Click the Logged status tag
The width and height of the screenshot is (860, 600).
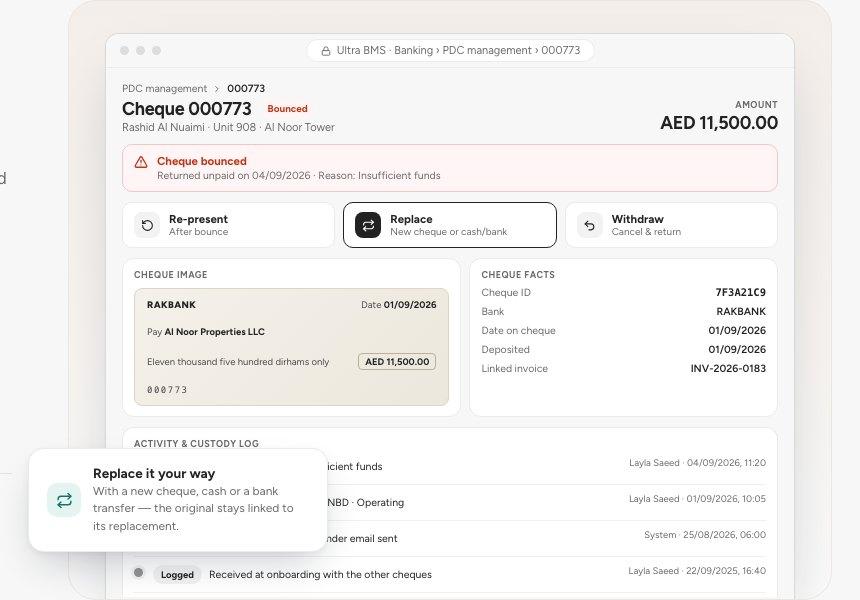click(177, 575)
